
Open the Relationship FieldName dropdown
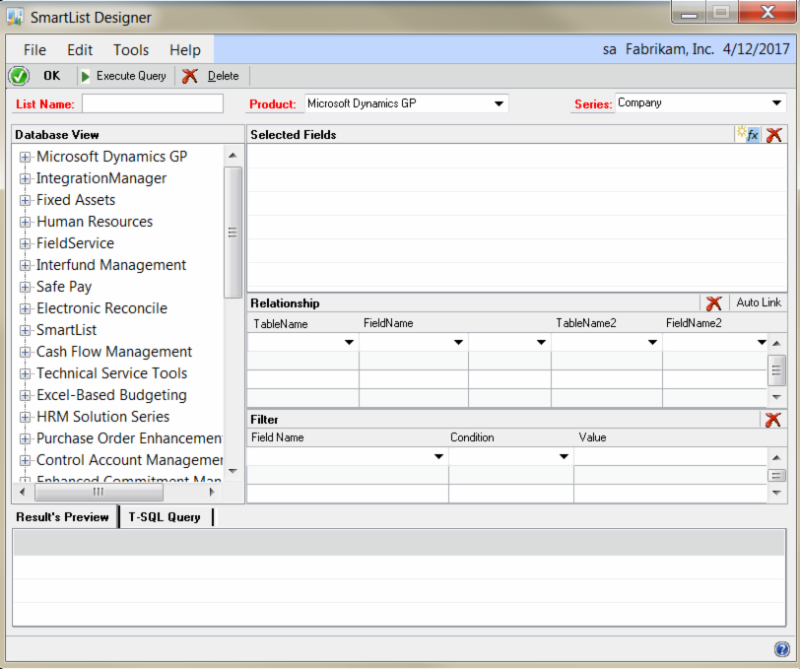point(458,342)
